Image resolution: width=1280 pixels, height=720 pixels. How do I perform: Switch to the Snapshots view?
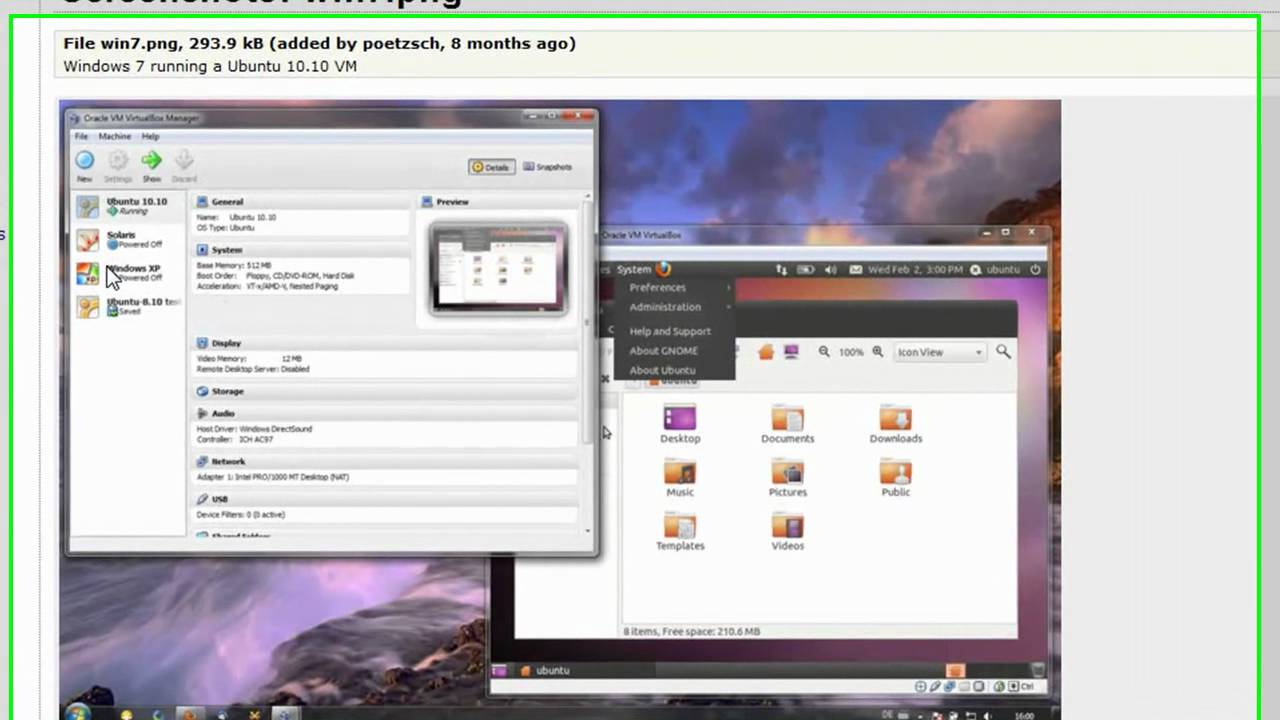click(x=548, y=167)
